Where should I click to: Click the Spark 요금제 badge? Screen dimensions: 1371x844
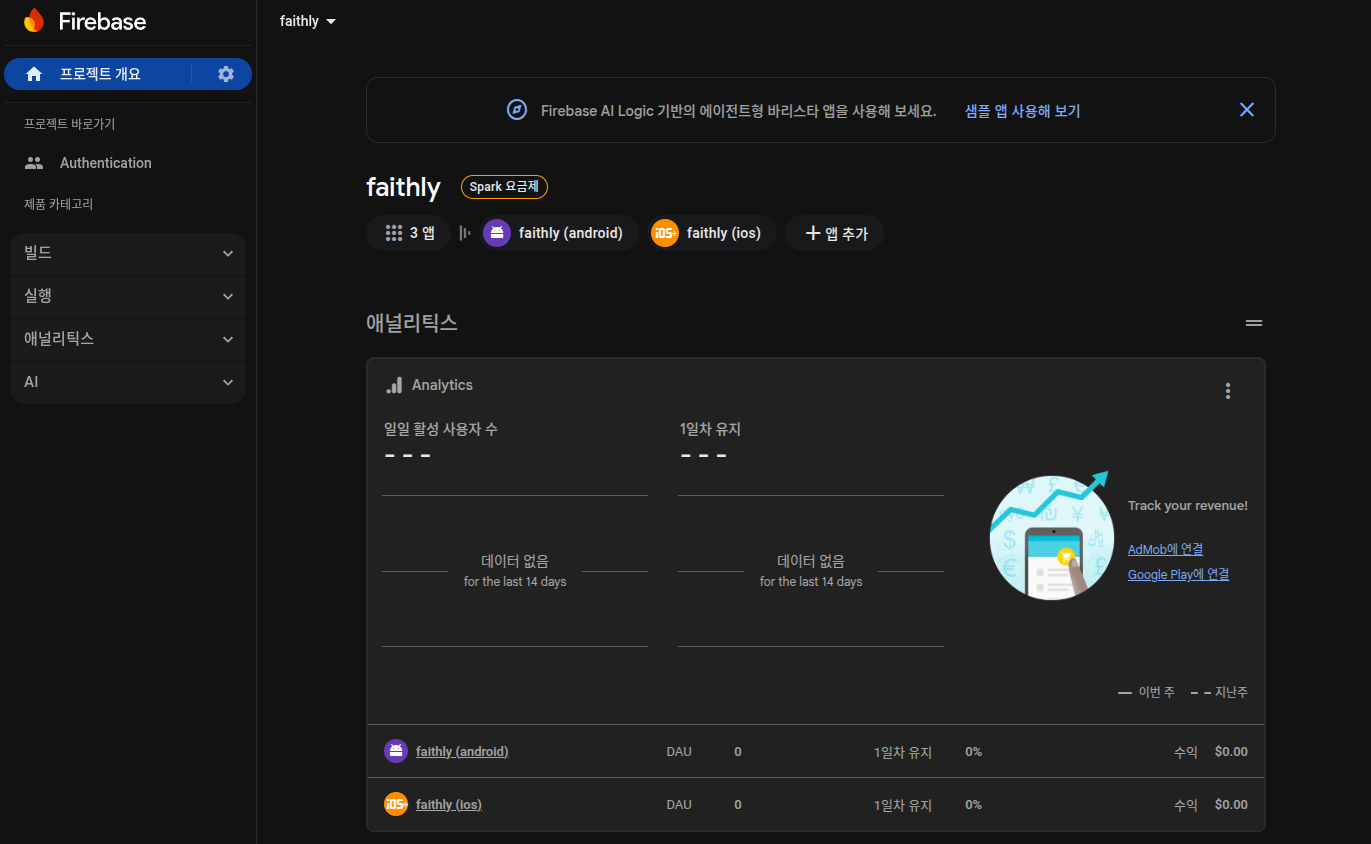click(x=504, y=187)
